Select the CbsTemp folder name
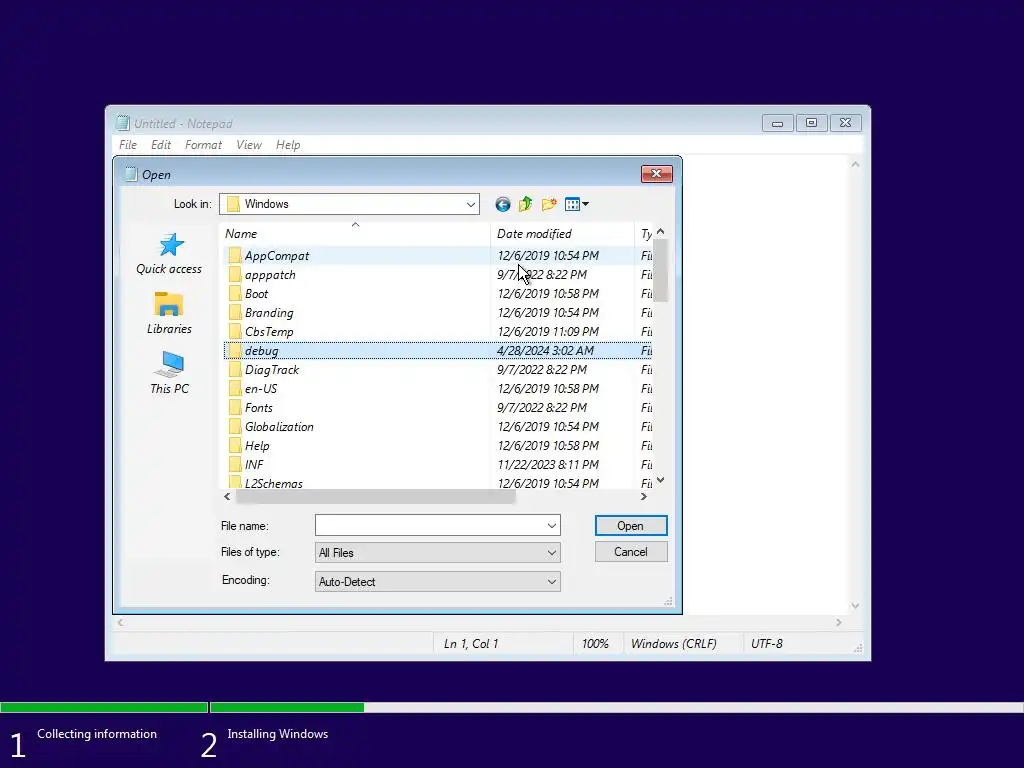 click(x=269, y=332)
